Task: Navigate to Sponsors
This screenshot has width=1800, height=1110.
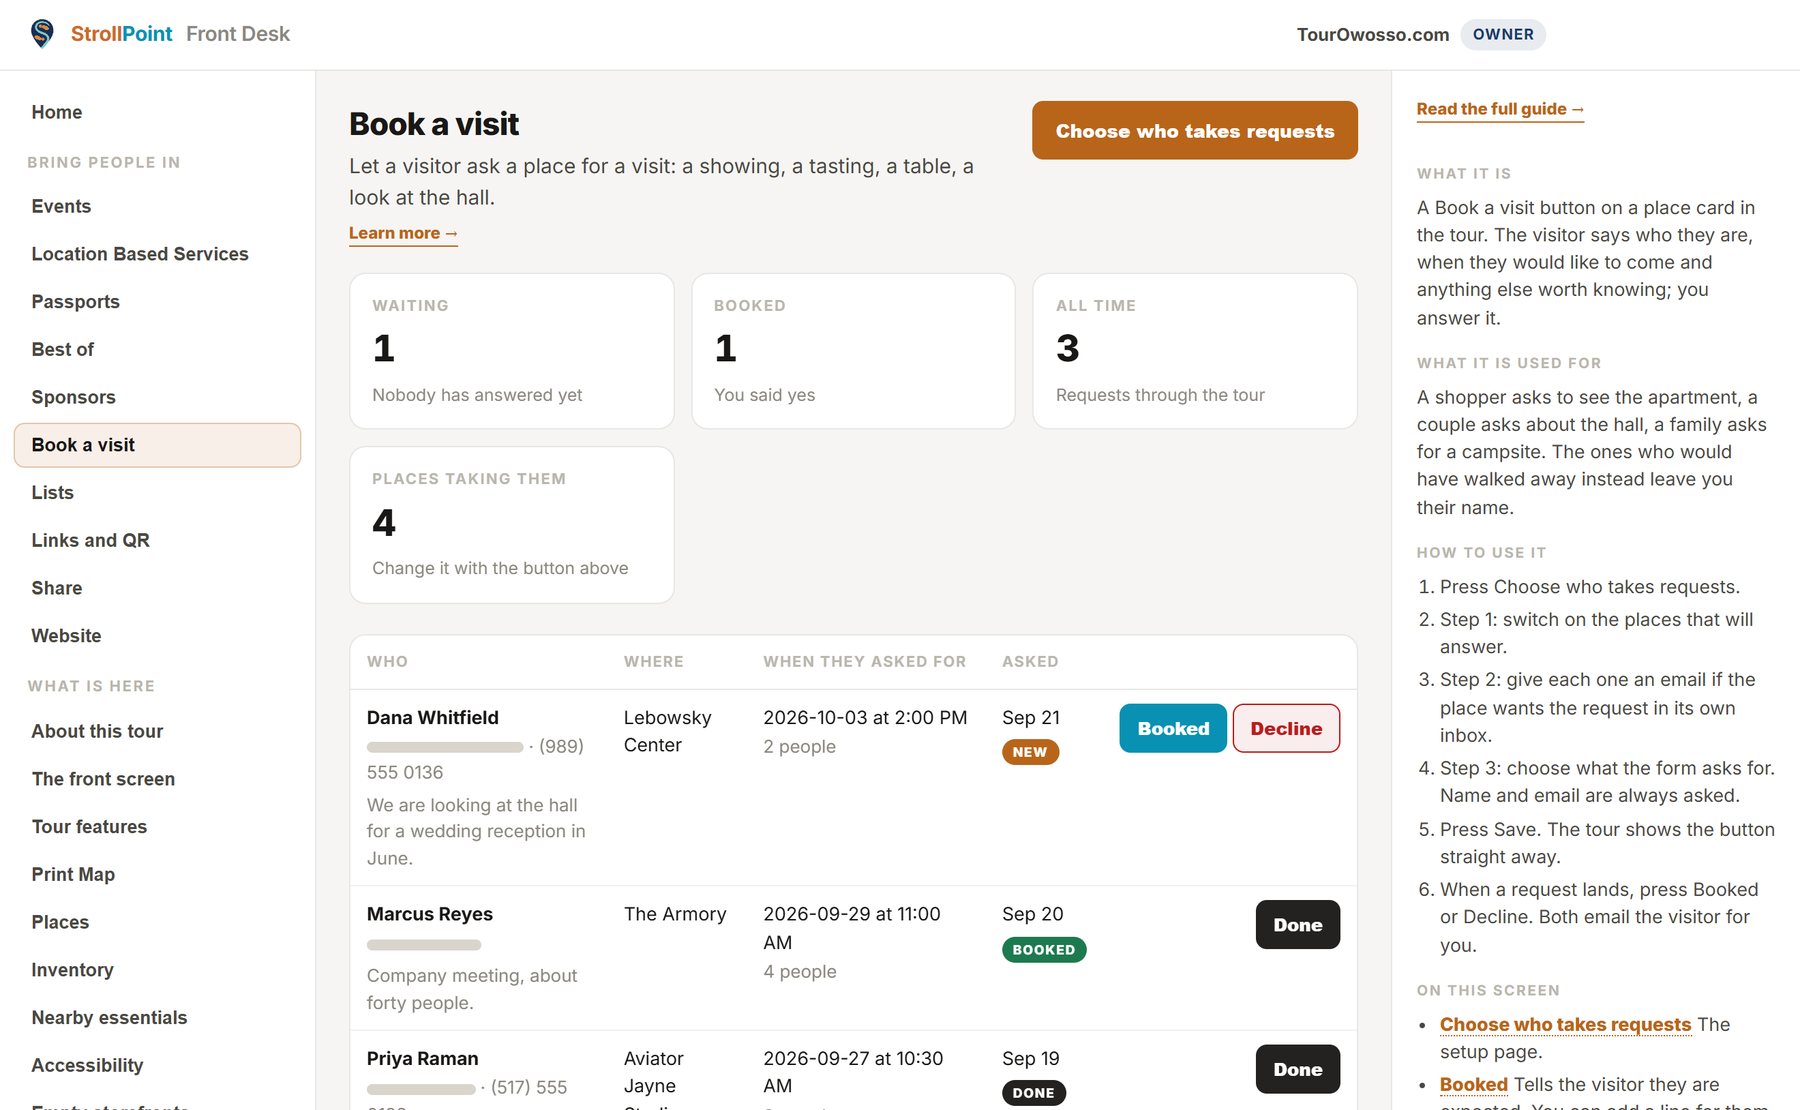Action: pos(73,397)
